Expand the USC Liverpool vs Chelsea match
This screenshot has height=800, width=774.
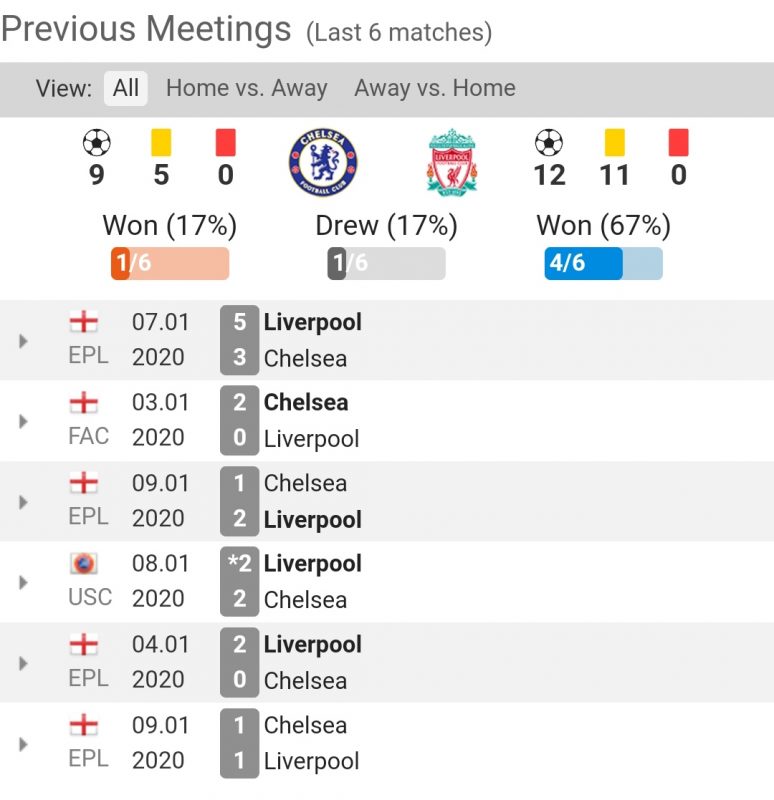point(24,582)
